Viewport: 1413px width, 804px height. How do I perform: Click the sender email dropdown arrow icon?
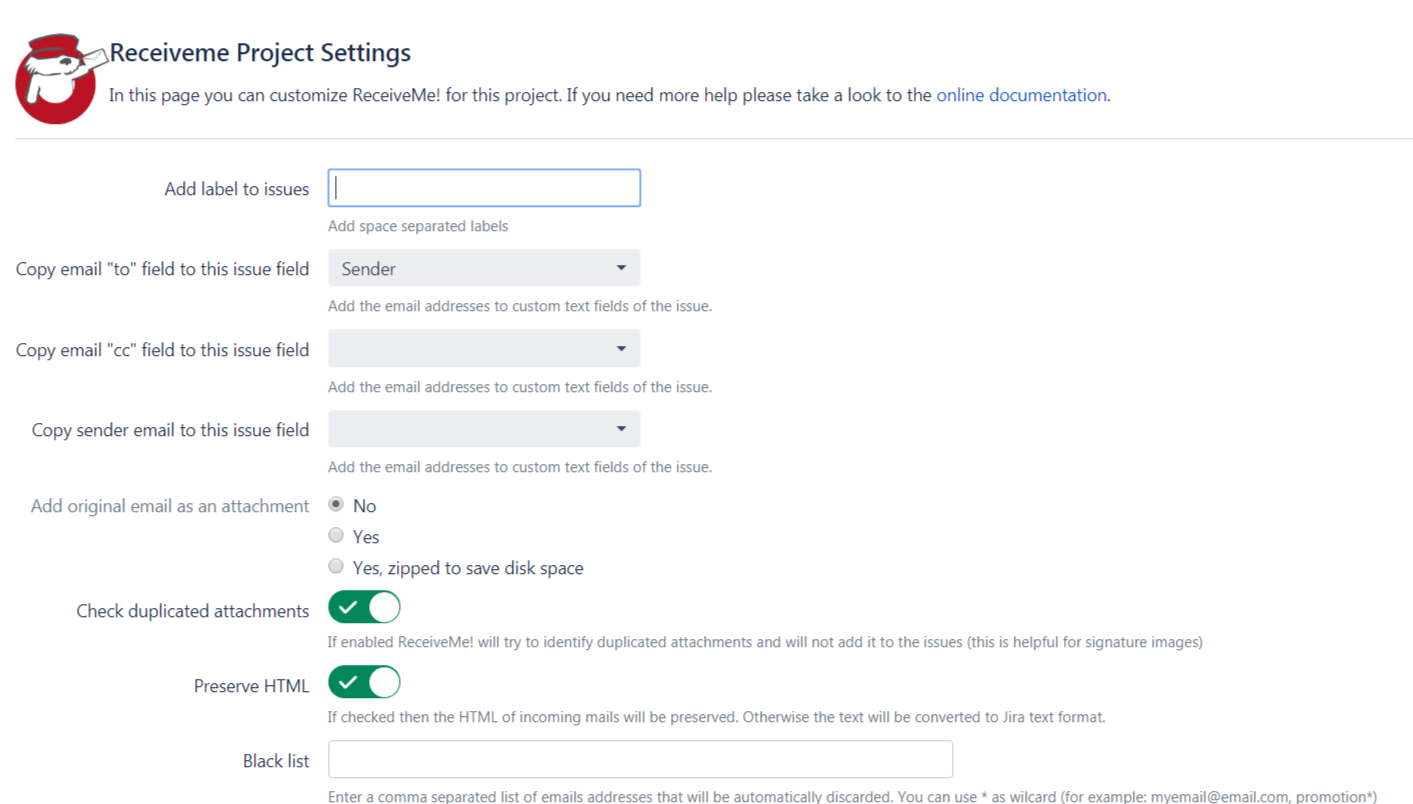pos(621,429)
